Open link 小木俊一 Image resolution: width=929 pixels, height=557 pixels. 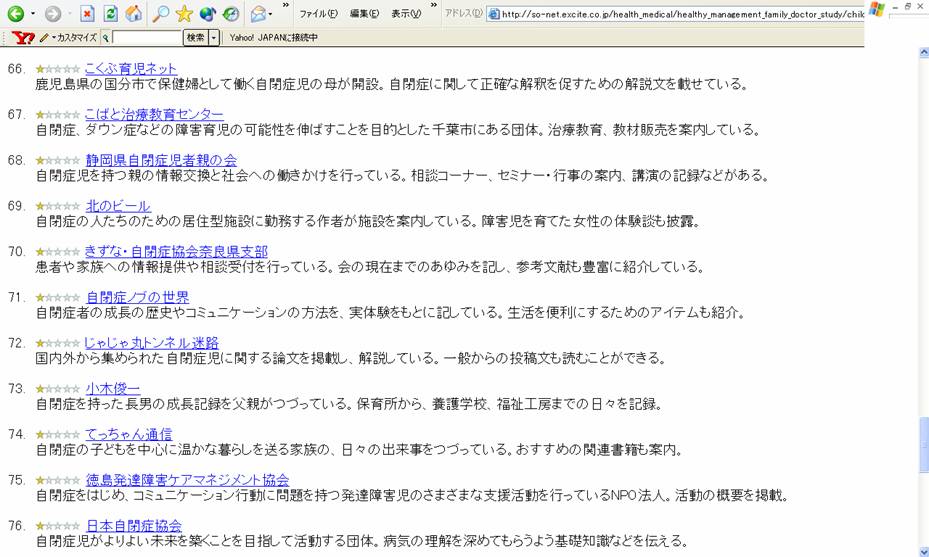(x=113, y=388)
